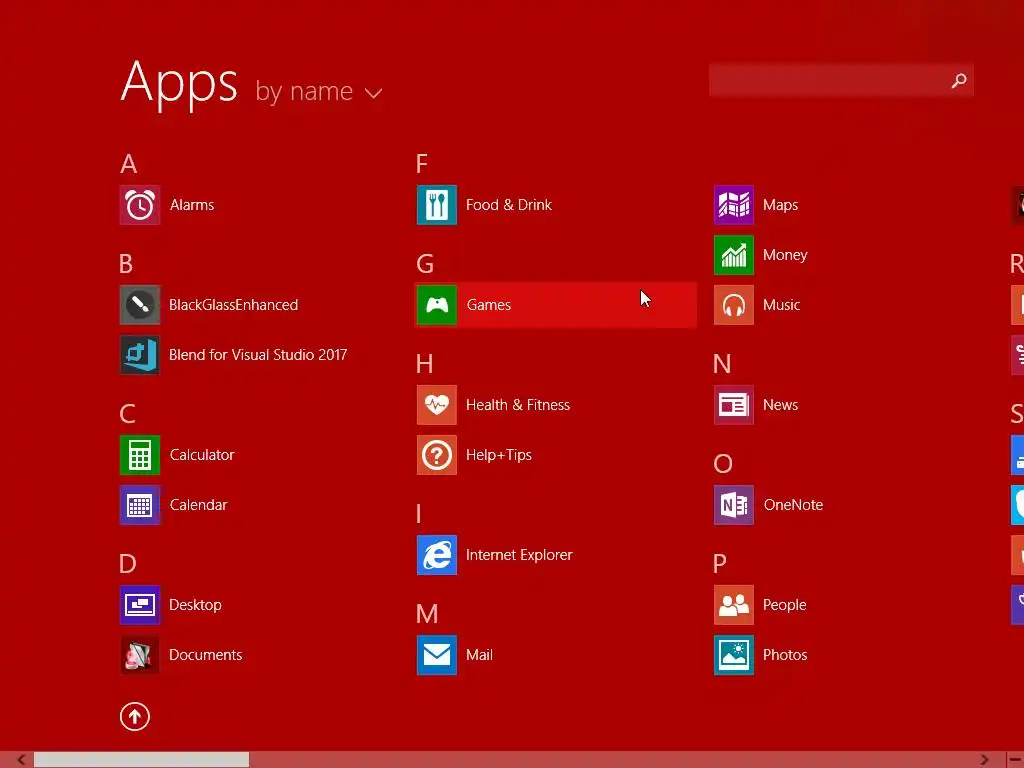Open the Maps app icon

click(734, 205)
